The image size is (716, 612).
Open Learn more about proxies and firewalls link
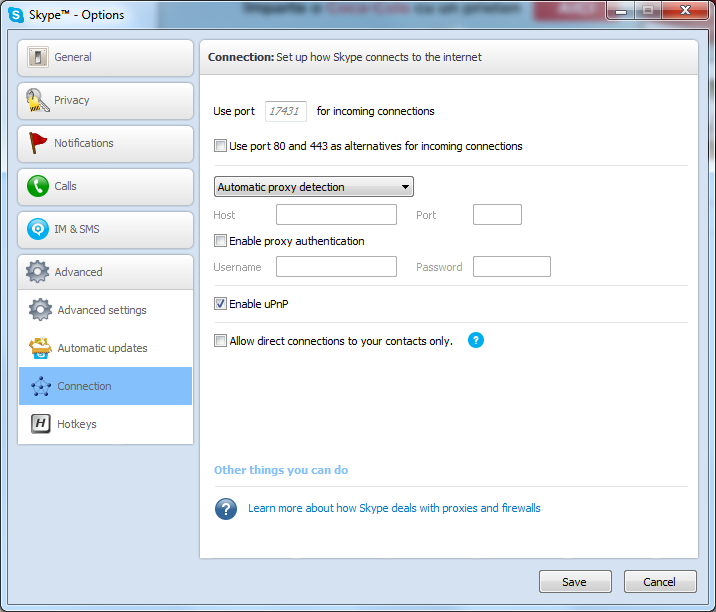pos(394,508)
